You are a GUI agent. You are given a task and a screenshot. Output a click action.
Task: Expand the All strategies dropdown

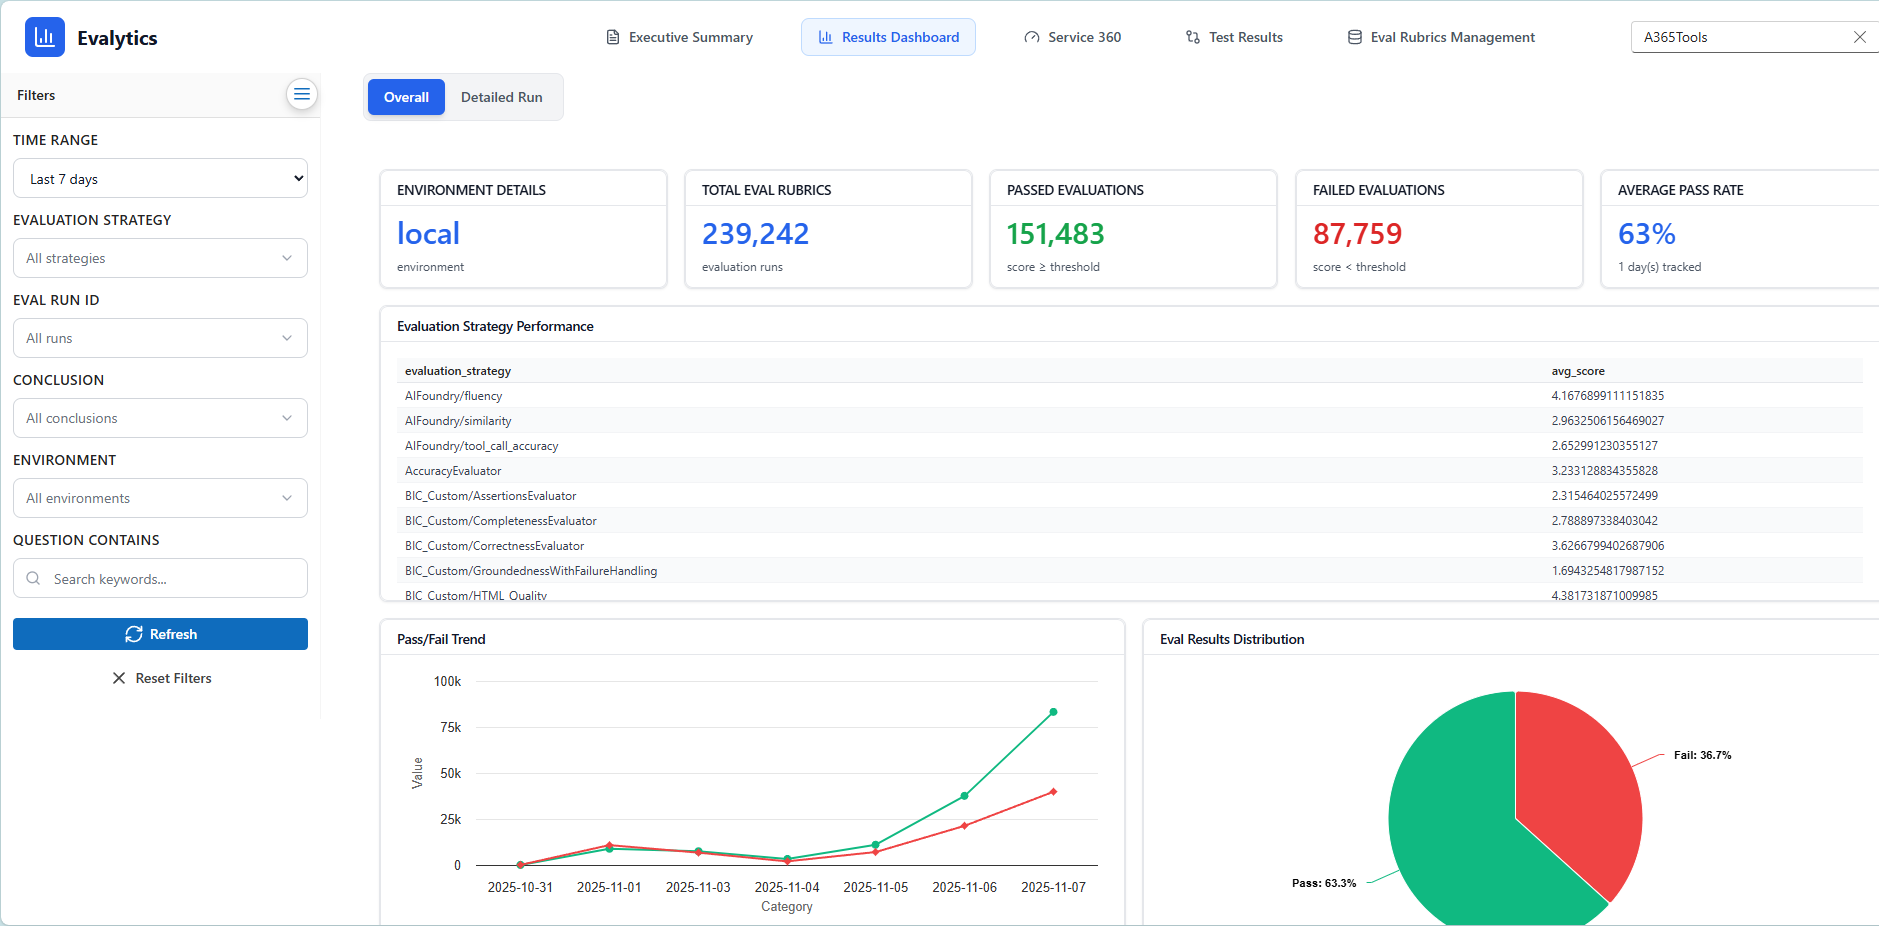click(160, 258)
